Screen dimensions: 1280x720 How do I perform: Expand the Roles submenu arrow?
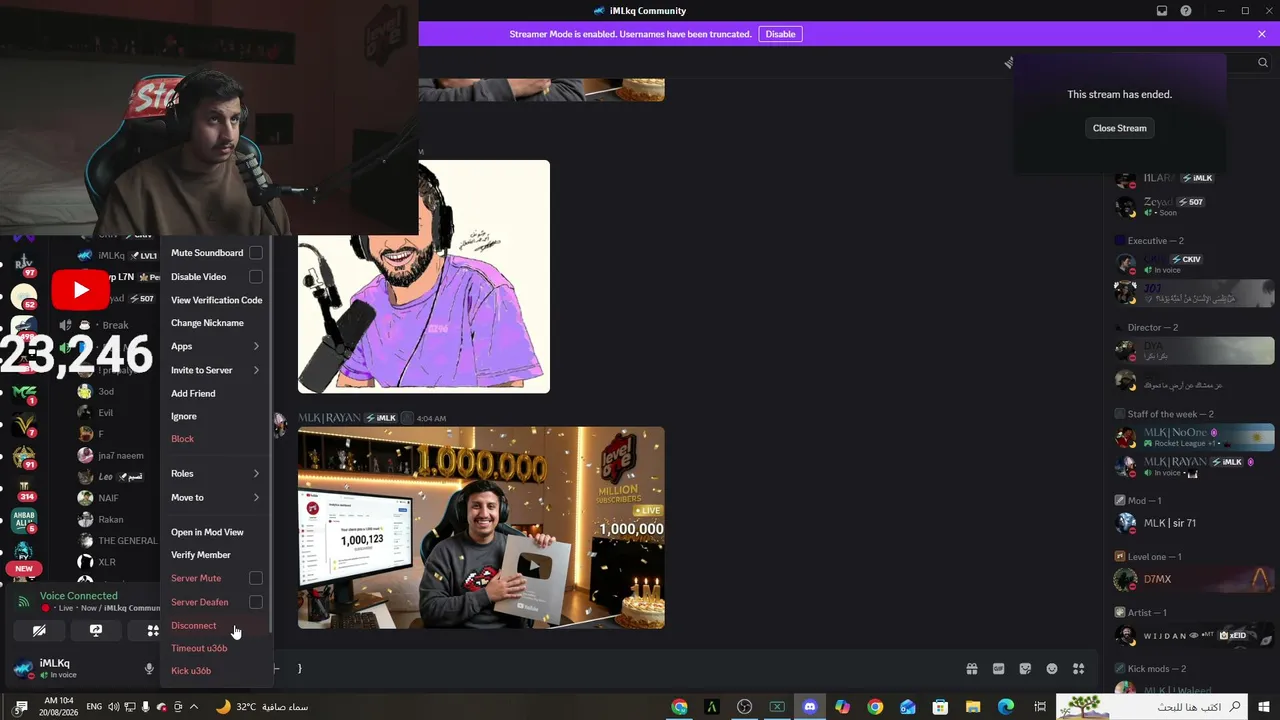click(x=256, y=473)
